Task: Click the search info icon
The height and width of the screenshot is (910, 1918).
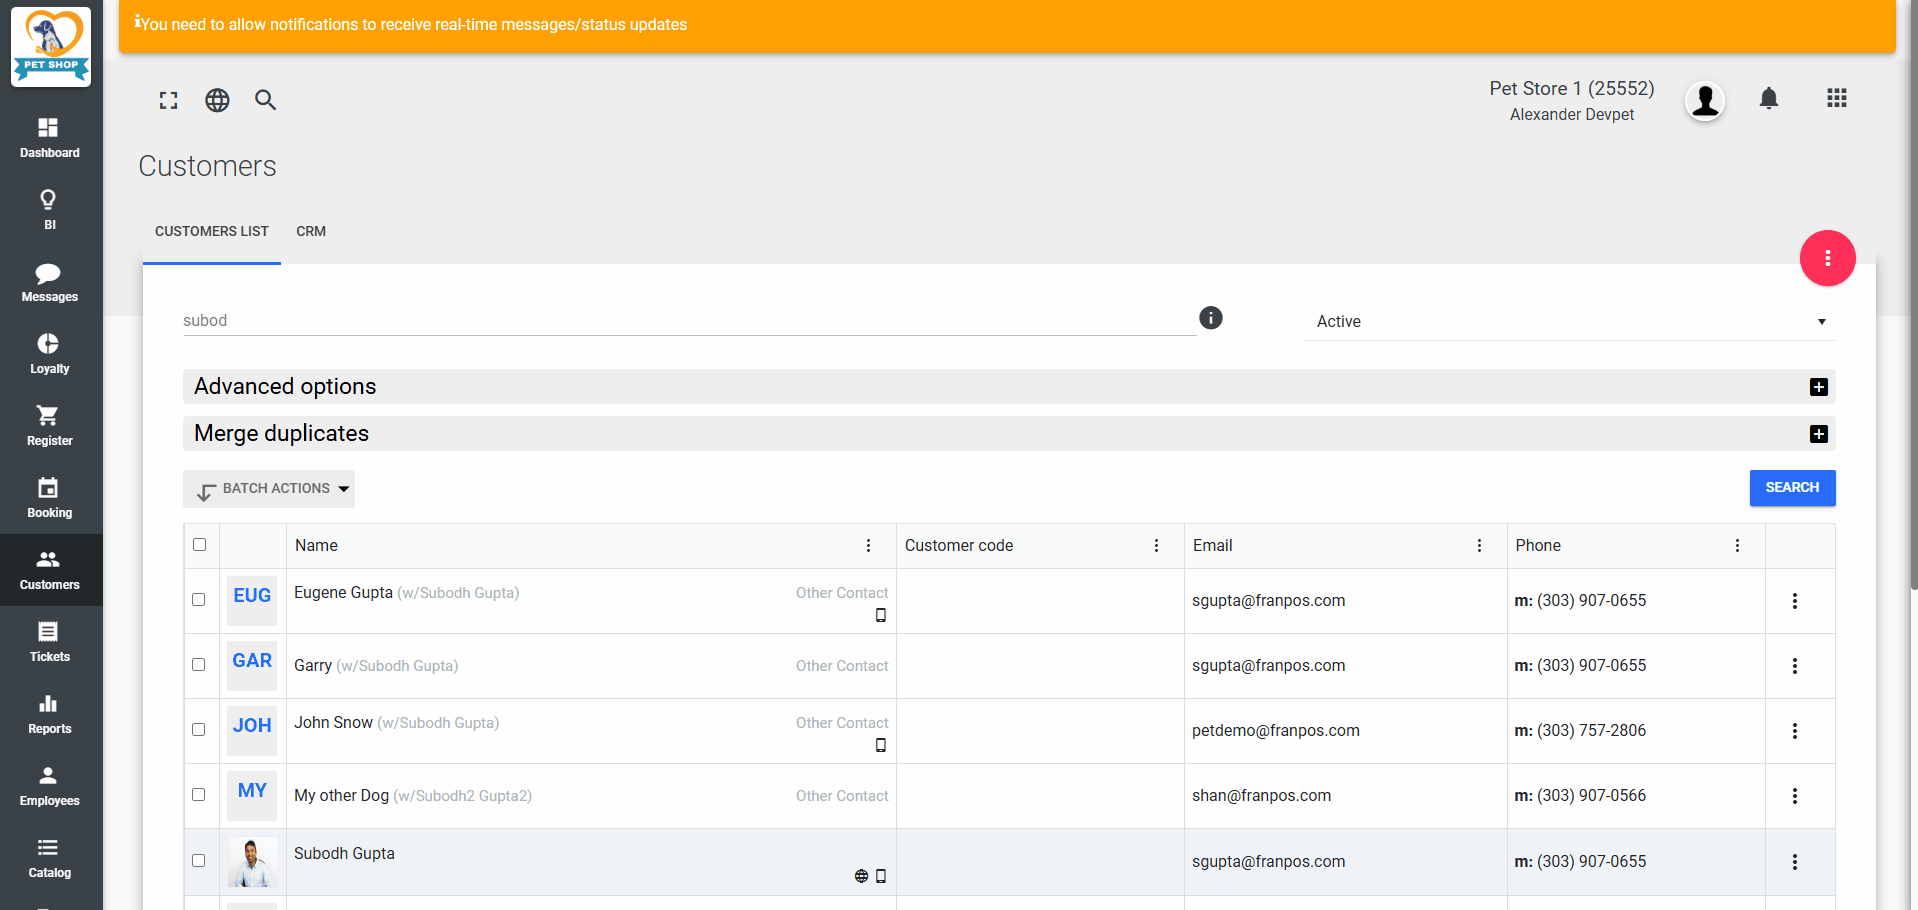Action: tap(1211, 318)
